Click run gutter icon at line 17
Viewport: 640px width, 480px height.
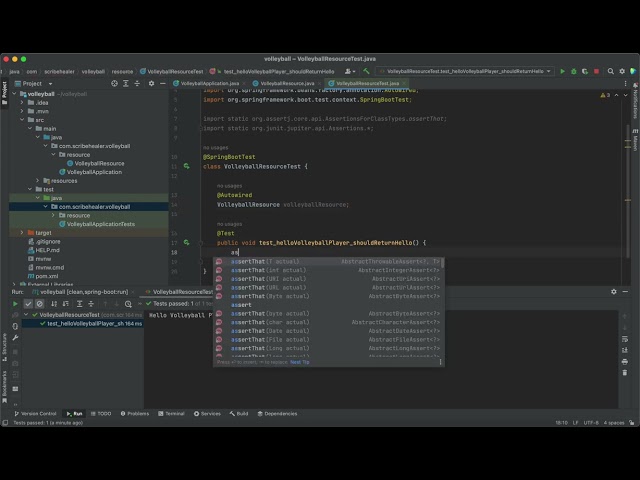(187, 242)
